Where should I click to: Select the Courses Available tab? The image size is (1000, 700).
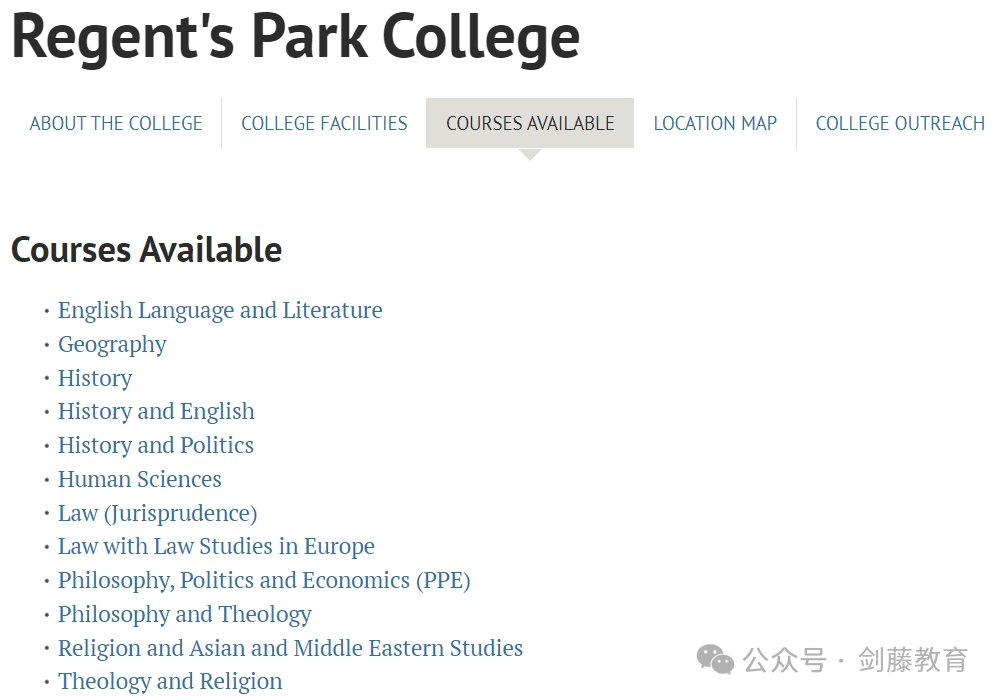[x=530, y=123]
